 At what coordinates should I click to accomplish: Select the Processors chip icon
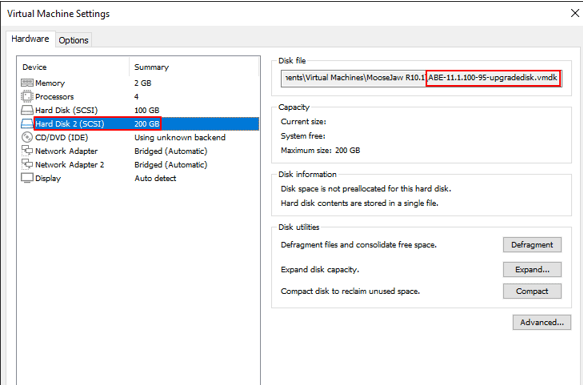(x=27, y=97)
